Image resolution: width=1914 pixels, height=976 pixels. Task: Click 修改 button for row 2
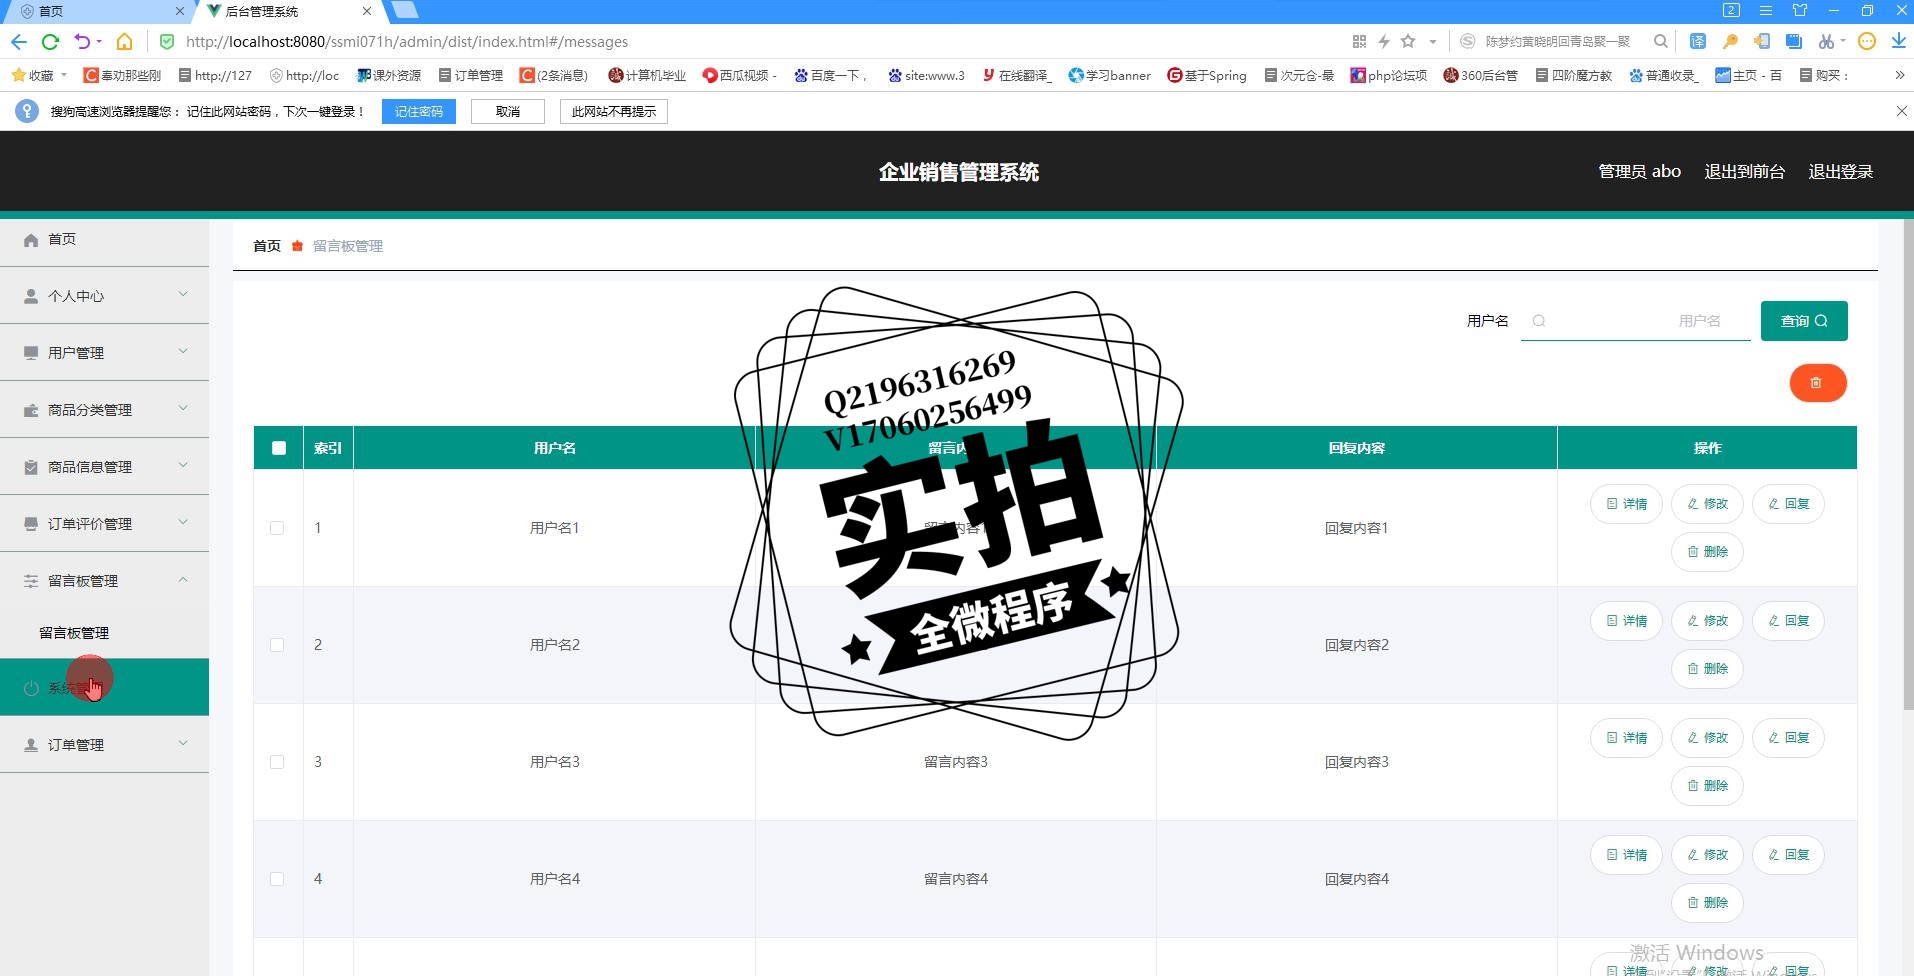click(1707, 621)
